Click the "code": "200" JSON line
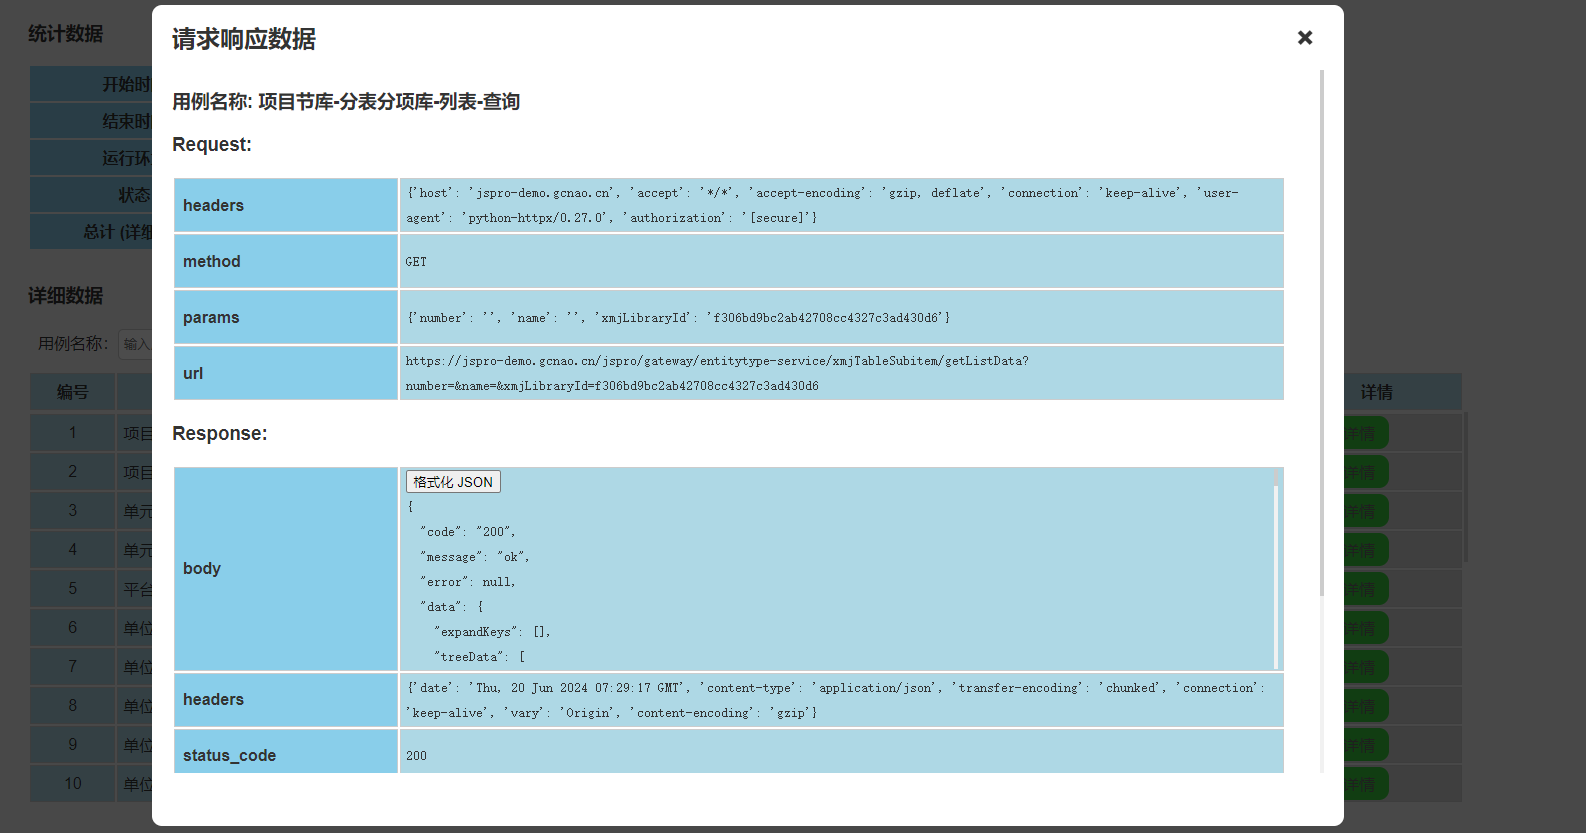 click(x=468, y=532)
